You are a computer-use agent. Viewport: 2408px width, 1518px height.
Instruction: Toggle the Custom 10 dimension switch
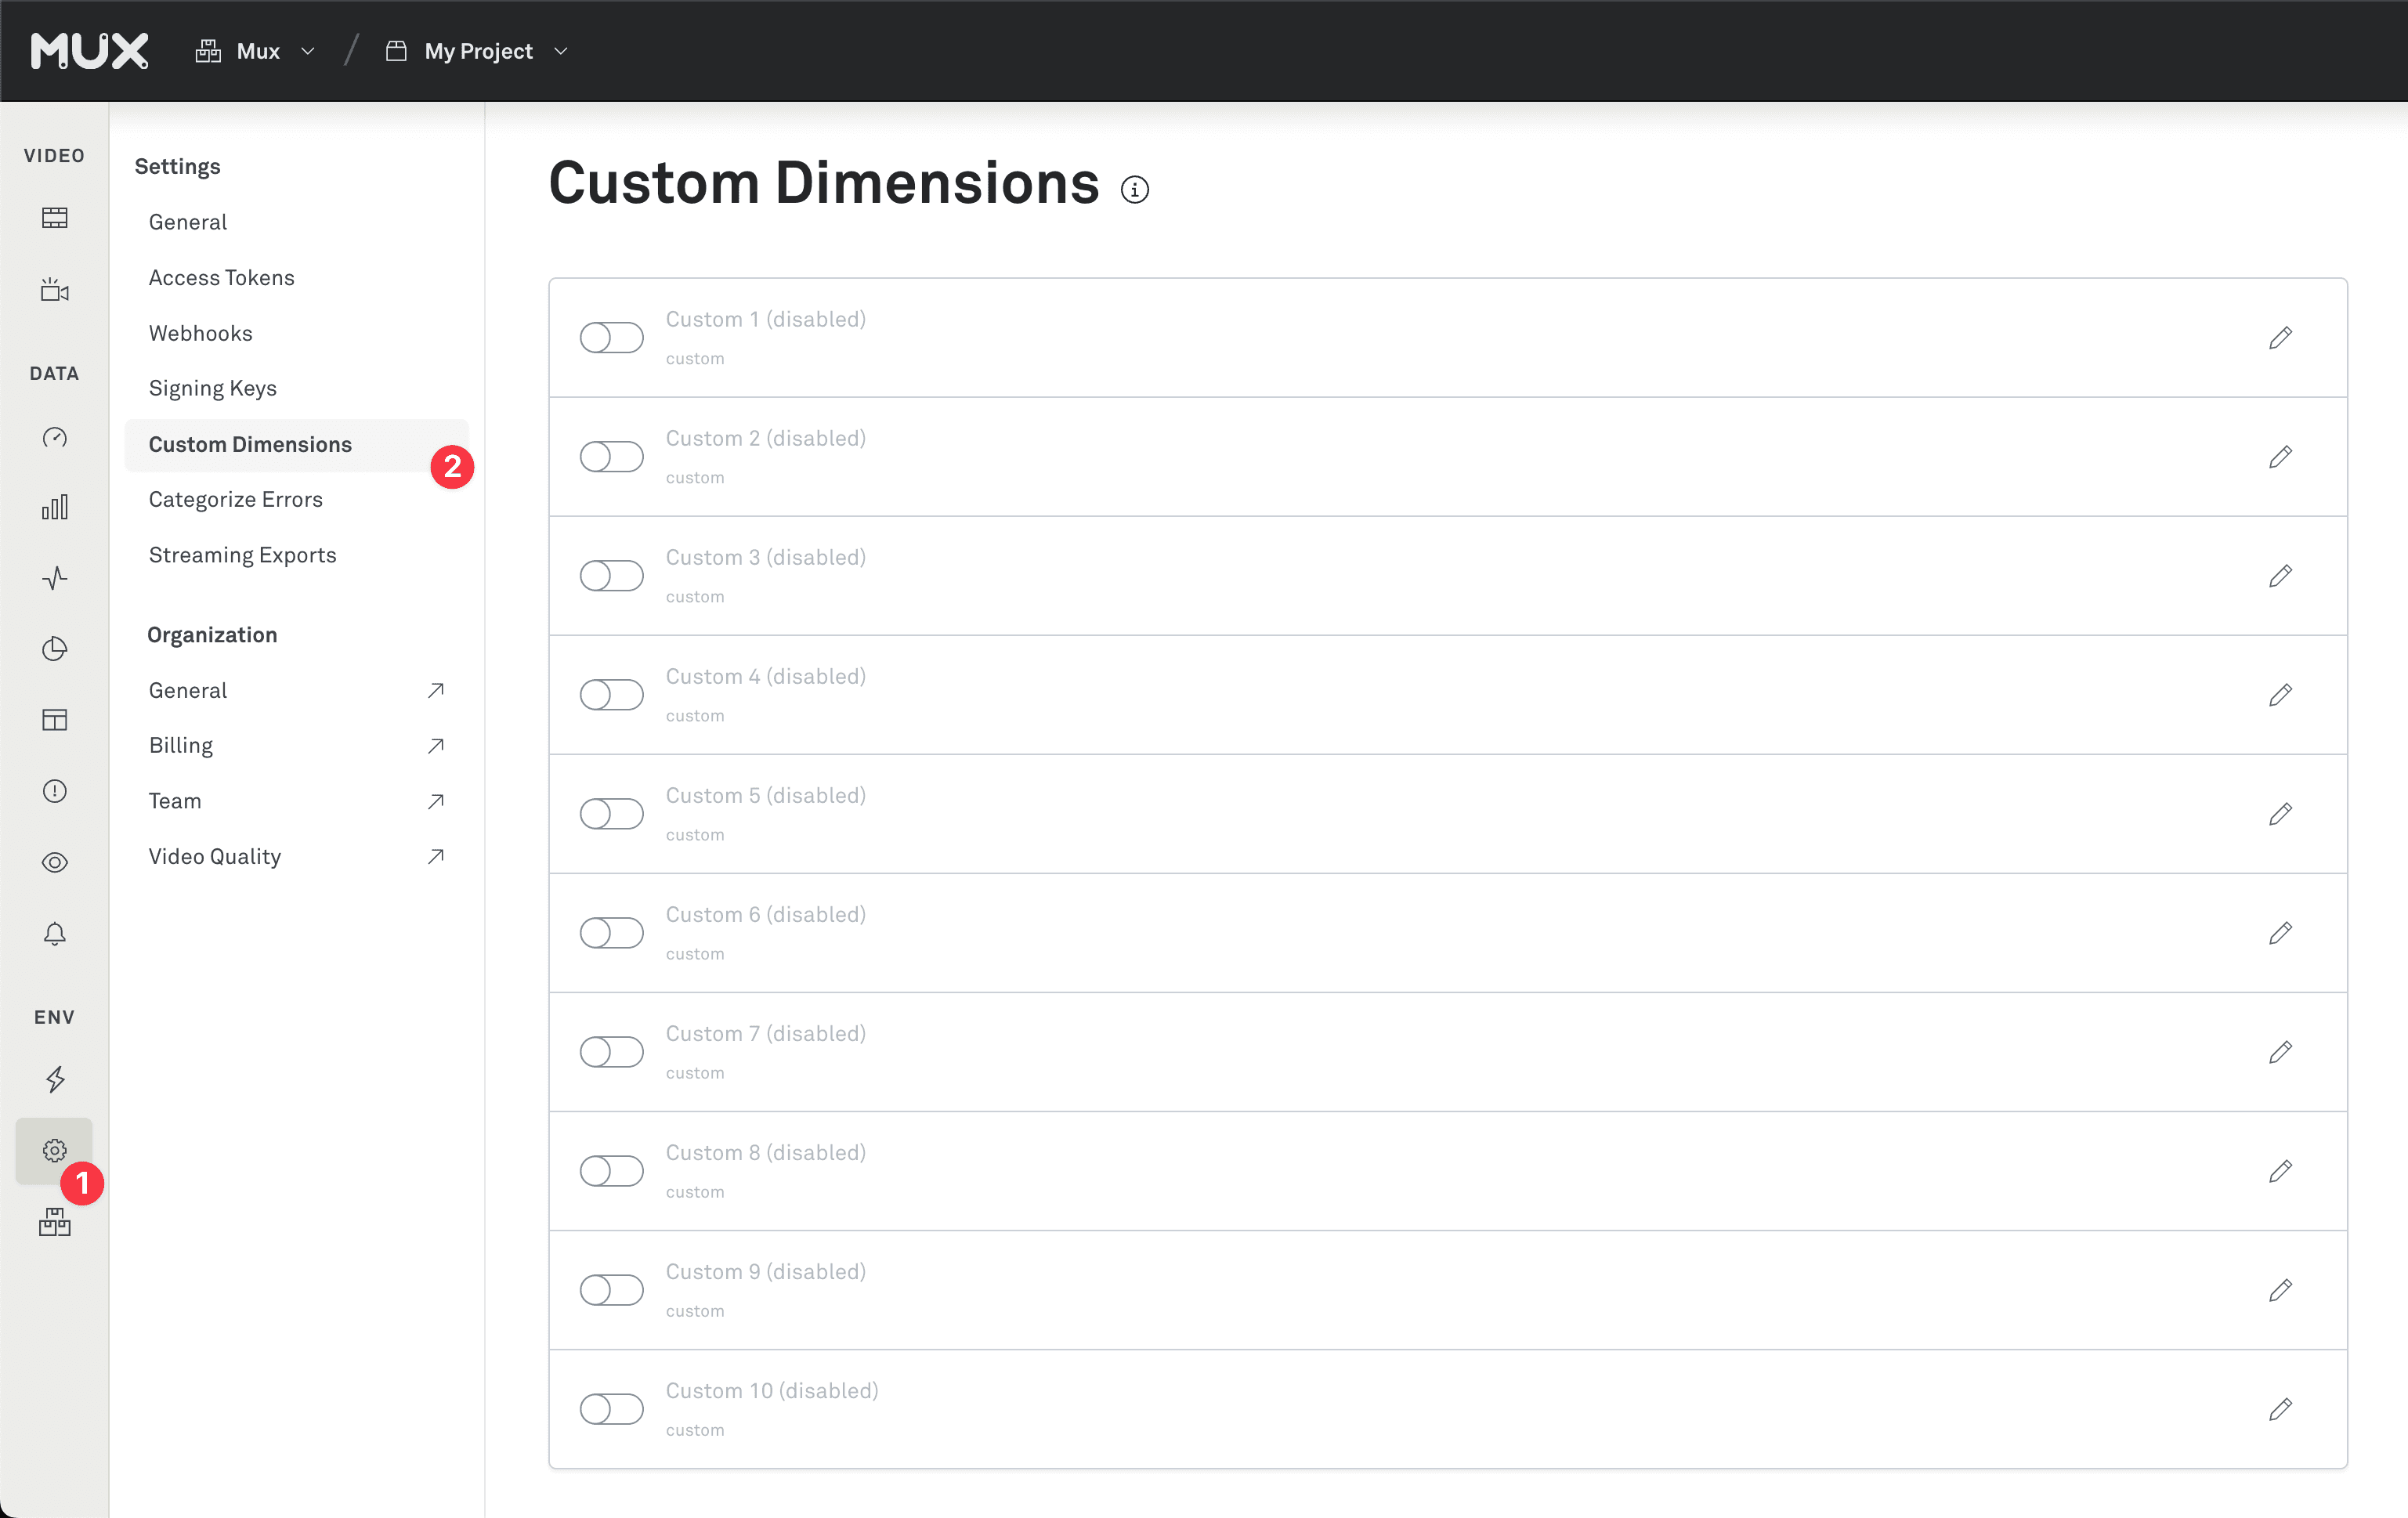(611, 1409)
